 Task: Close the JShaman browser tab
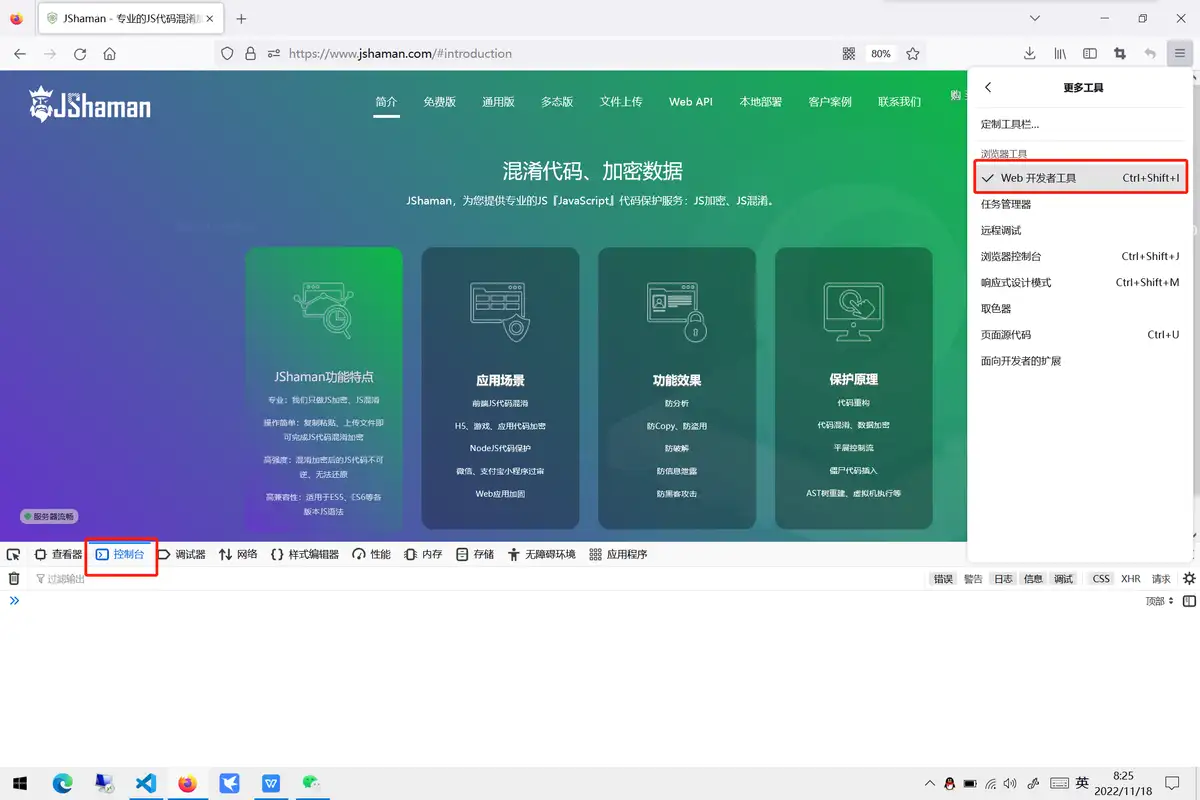coord(209,18)
